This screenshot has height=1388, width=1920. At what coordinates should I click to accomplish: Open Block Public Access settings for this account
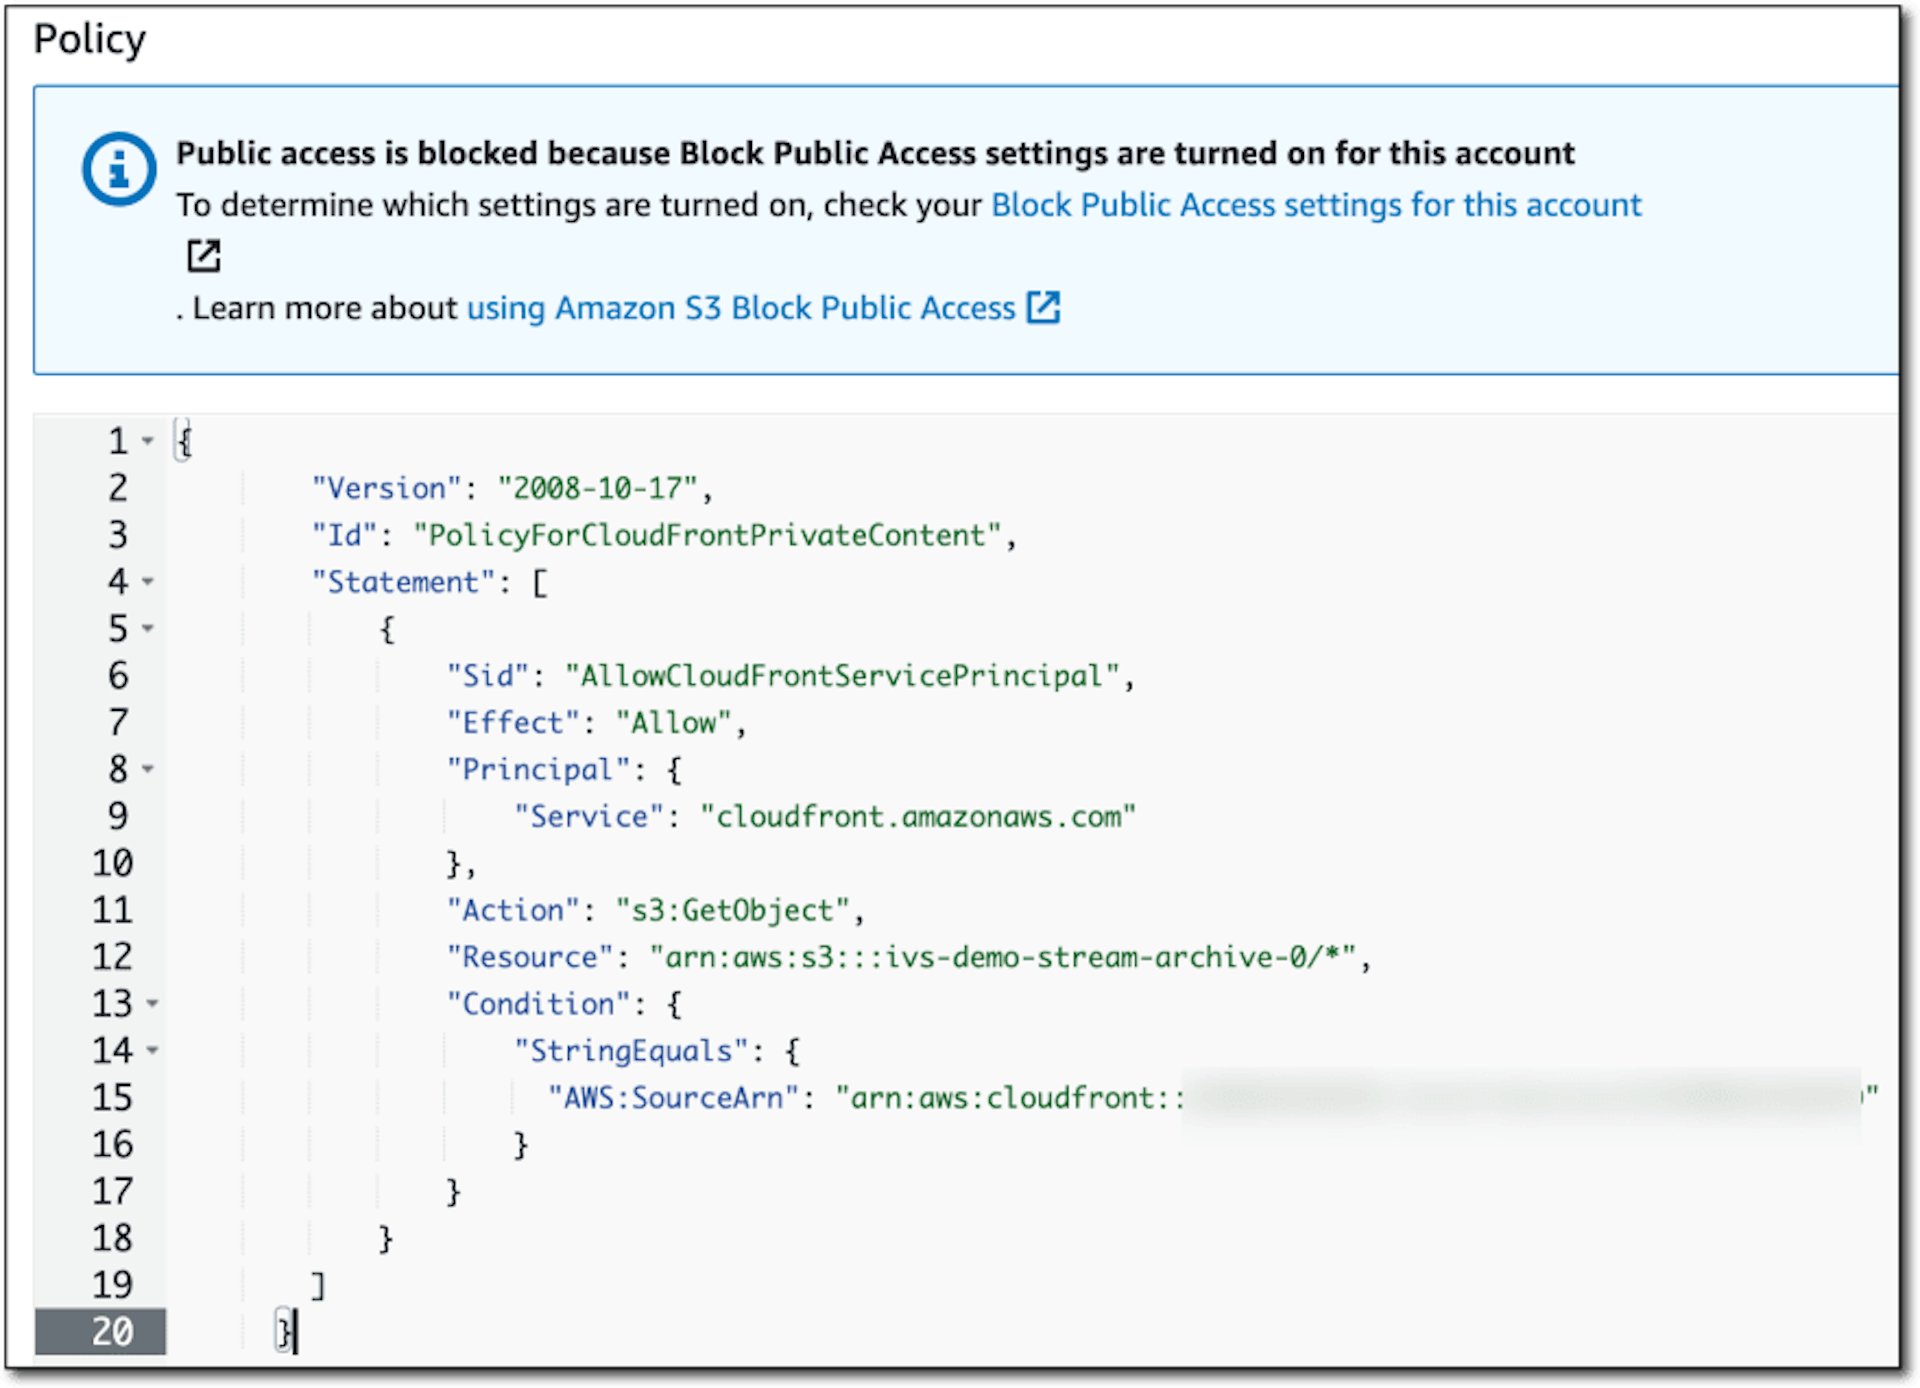click(1316, 205)
